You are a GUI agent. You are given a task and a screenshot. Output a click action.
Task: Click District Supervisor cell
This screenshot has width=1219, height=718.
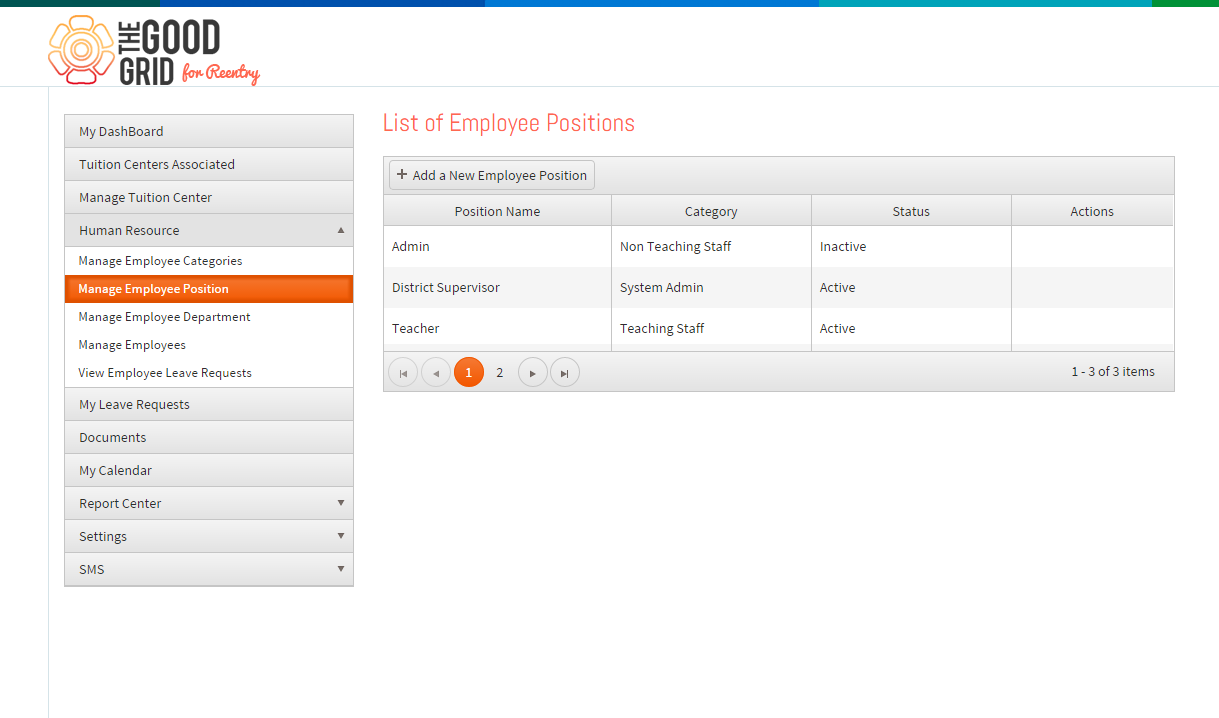tap(497, 287)
